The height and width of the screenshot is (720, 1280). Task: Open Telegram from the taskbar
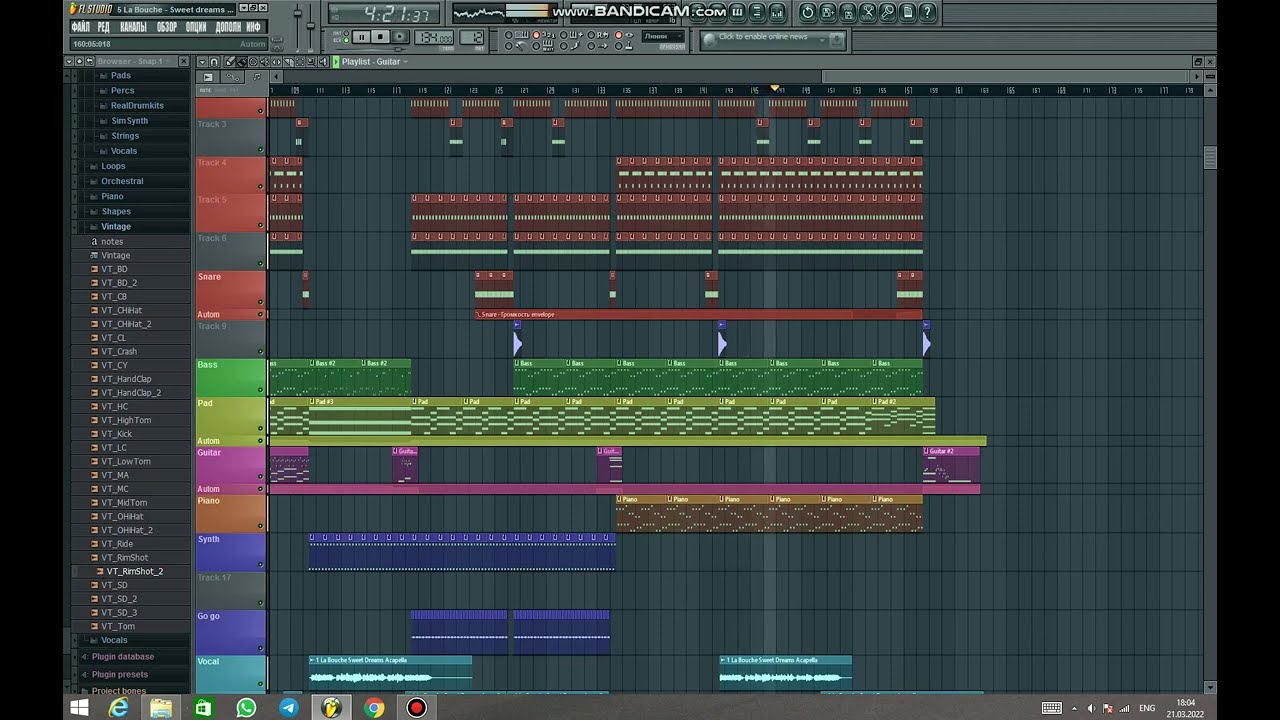[x=289, y=708]
